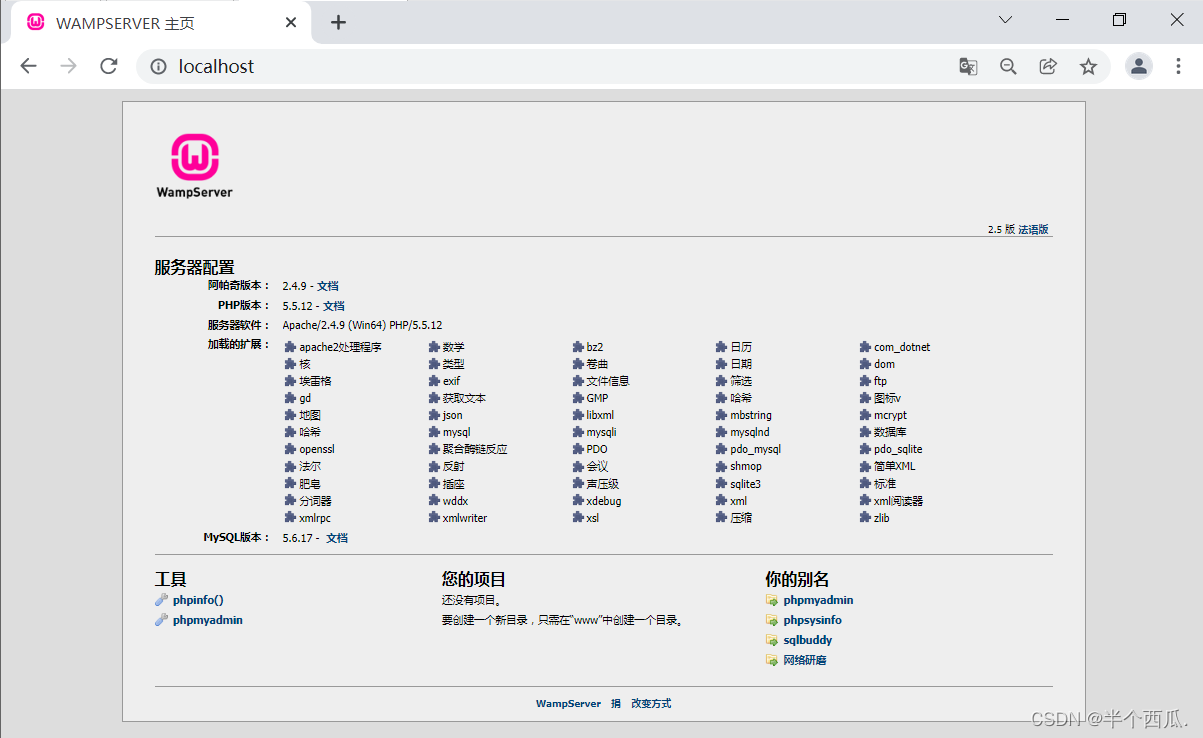
Task: Click the WampServer footer link
Action: (568, 704)
